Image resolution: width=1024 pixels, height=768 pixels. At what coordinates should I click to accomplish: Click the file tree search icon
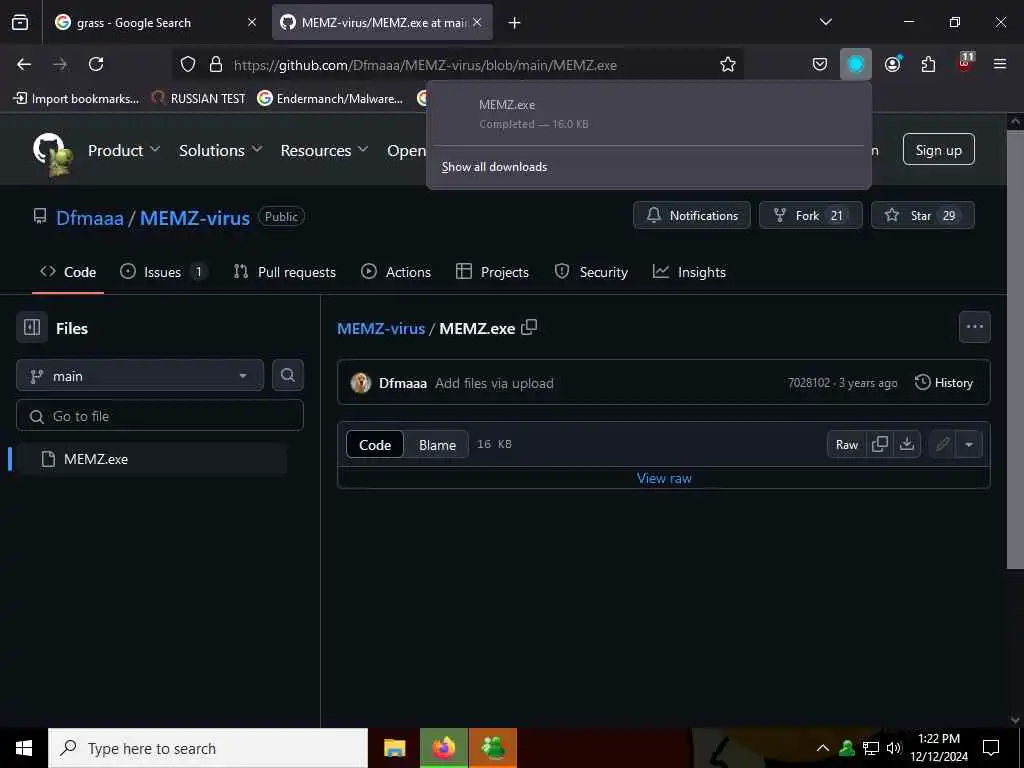(x=287, y=376)
